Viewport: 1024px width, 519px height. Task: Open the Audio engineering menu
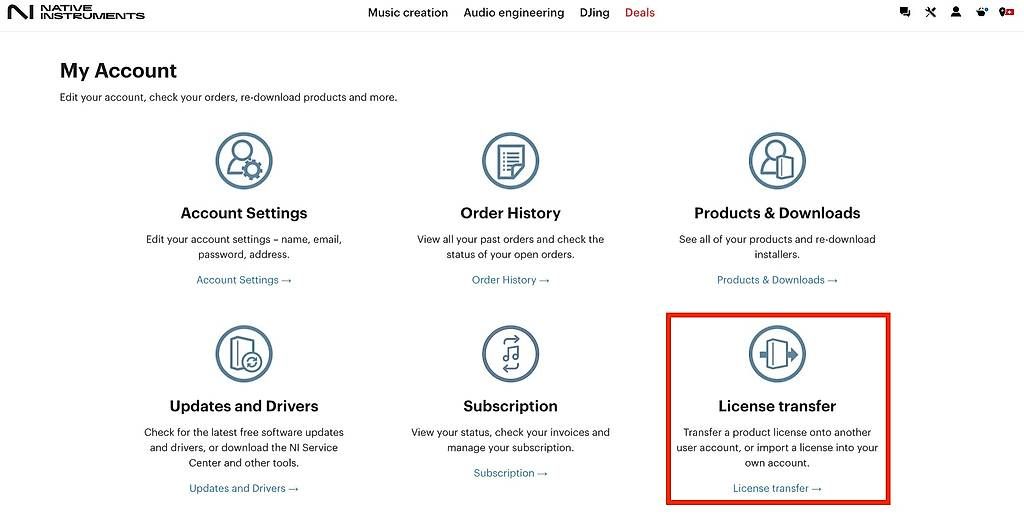[x=514, y=12]
